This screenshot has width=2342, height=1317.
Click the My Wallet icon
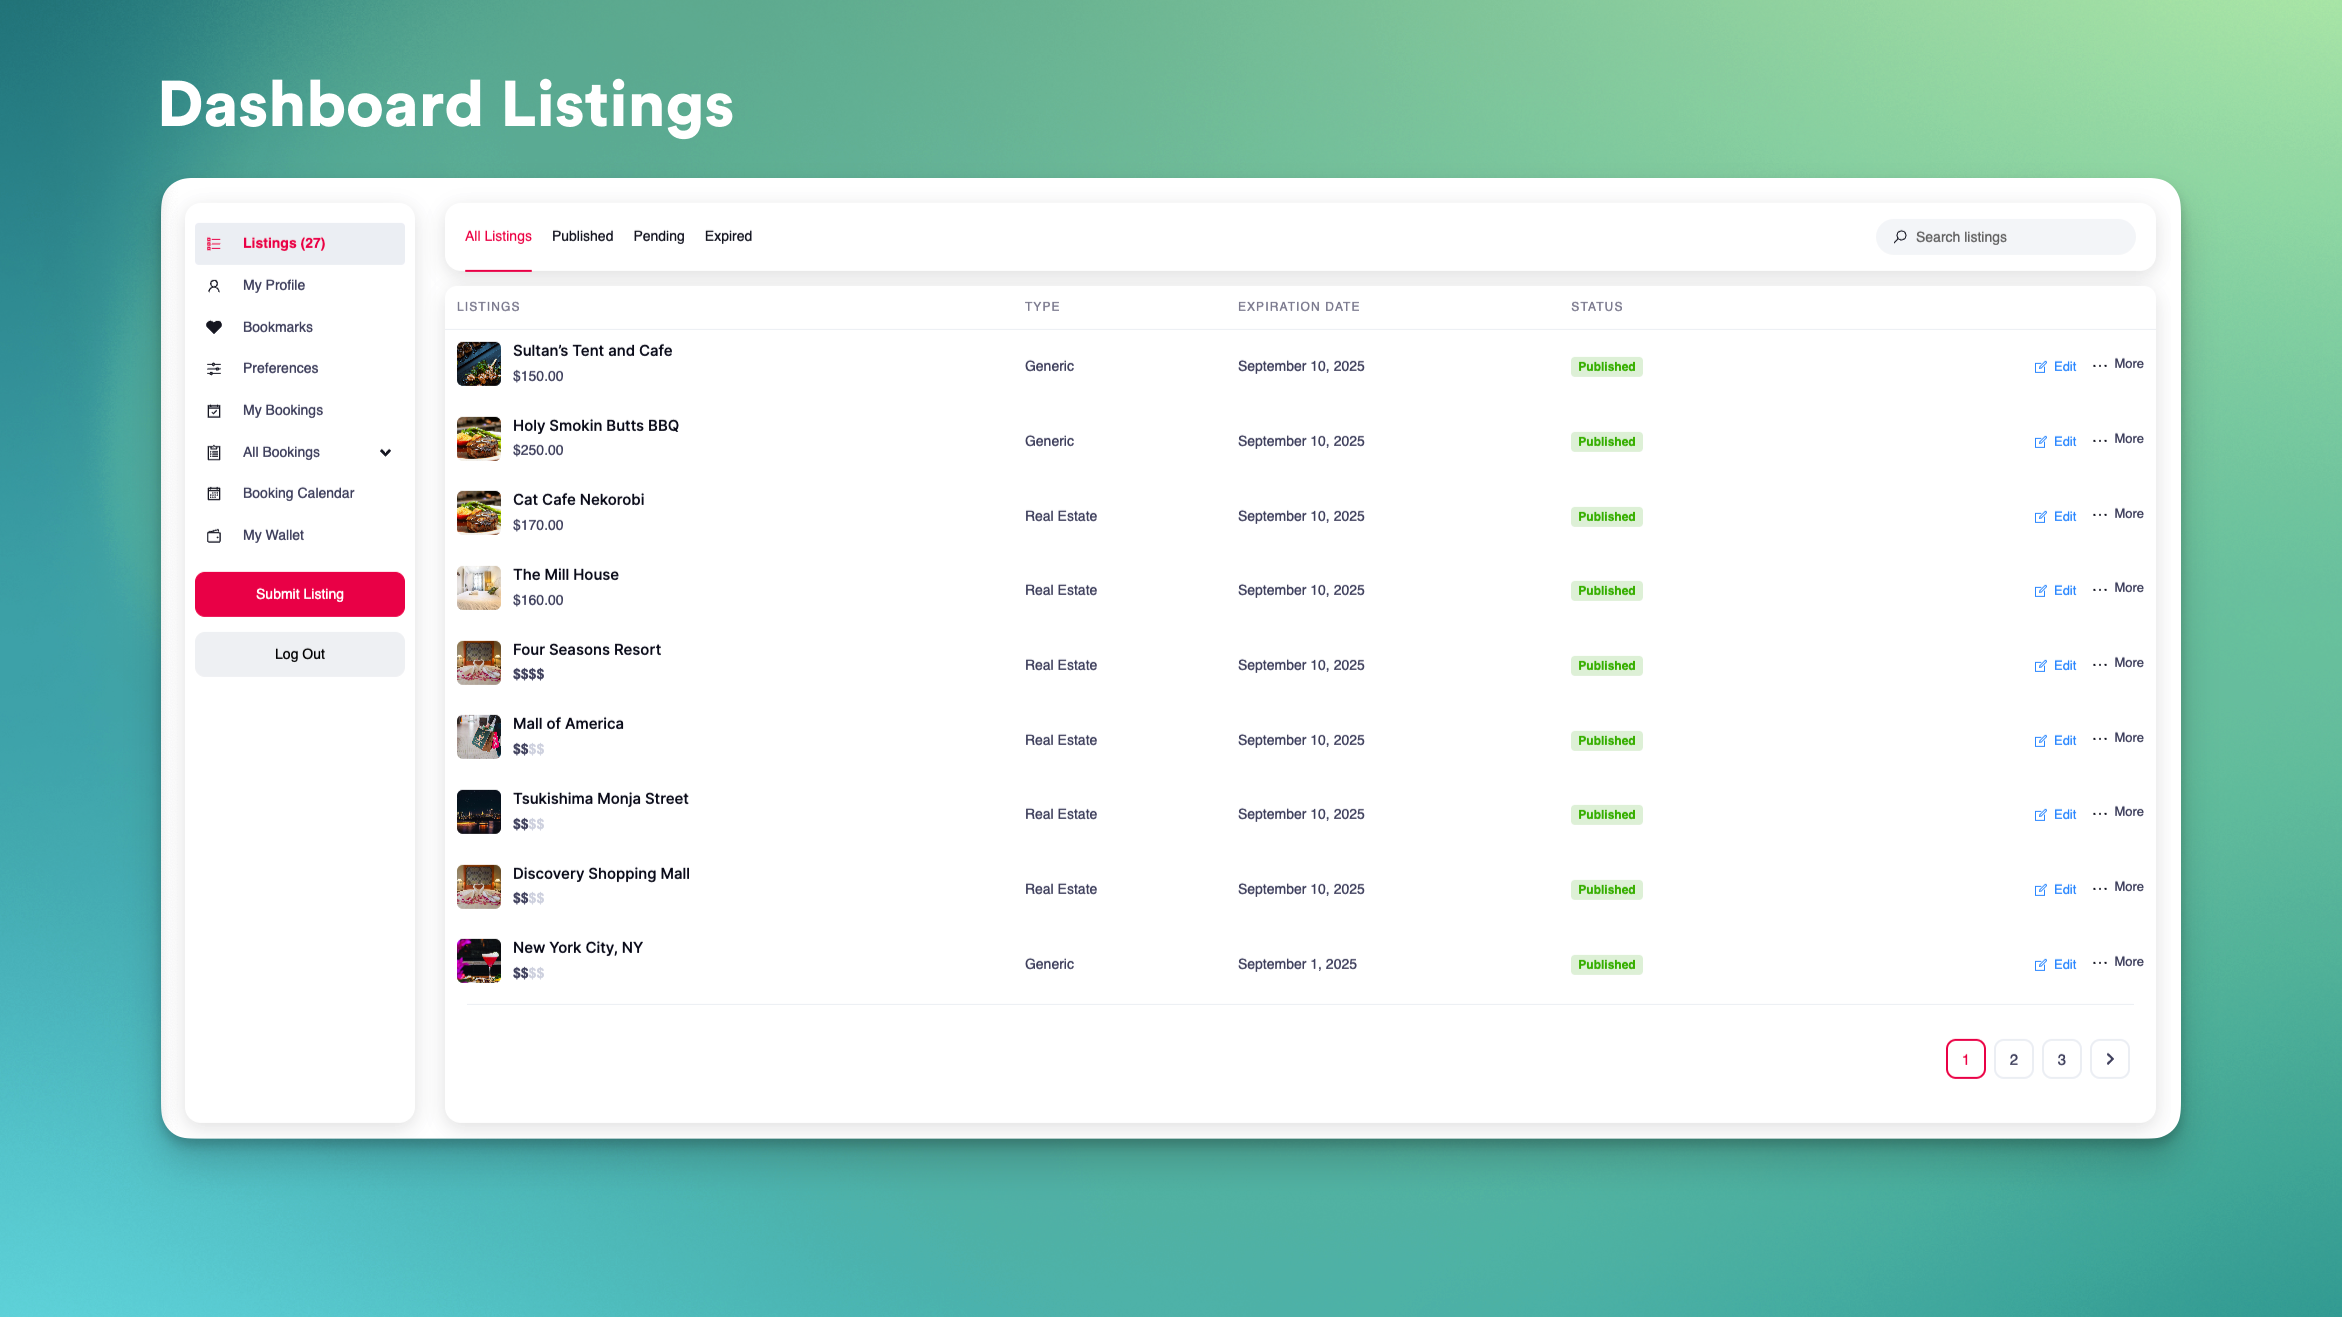coord(214,536)
